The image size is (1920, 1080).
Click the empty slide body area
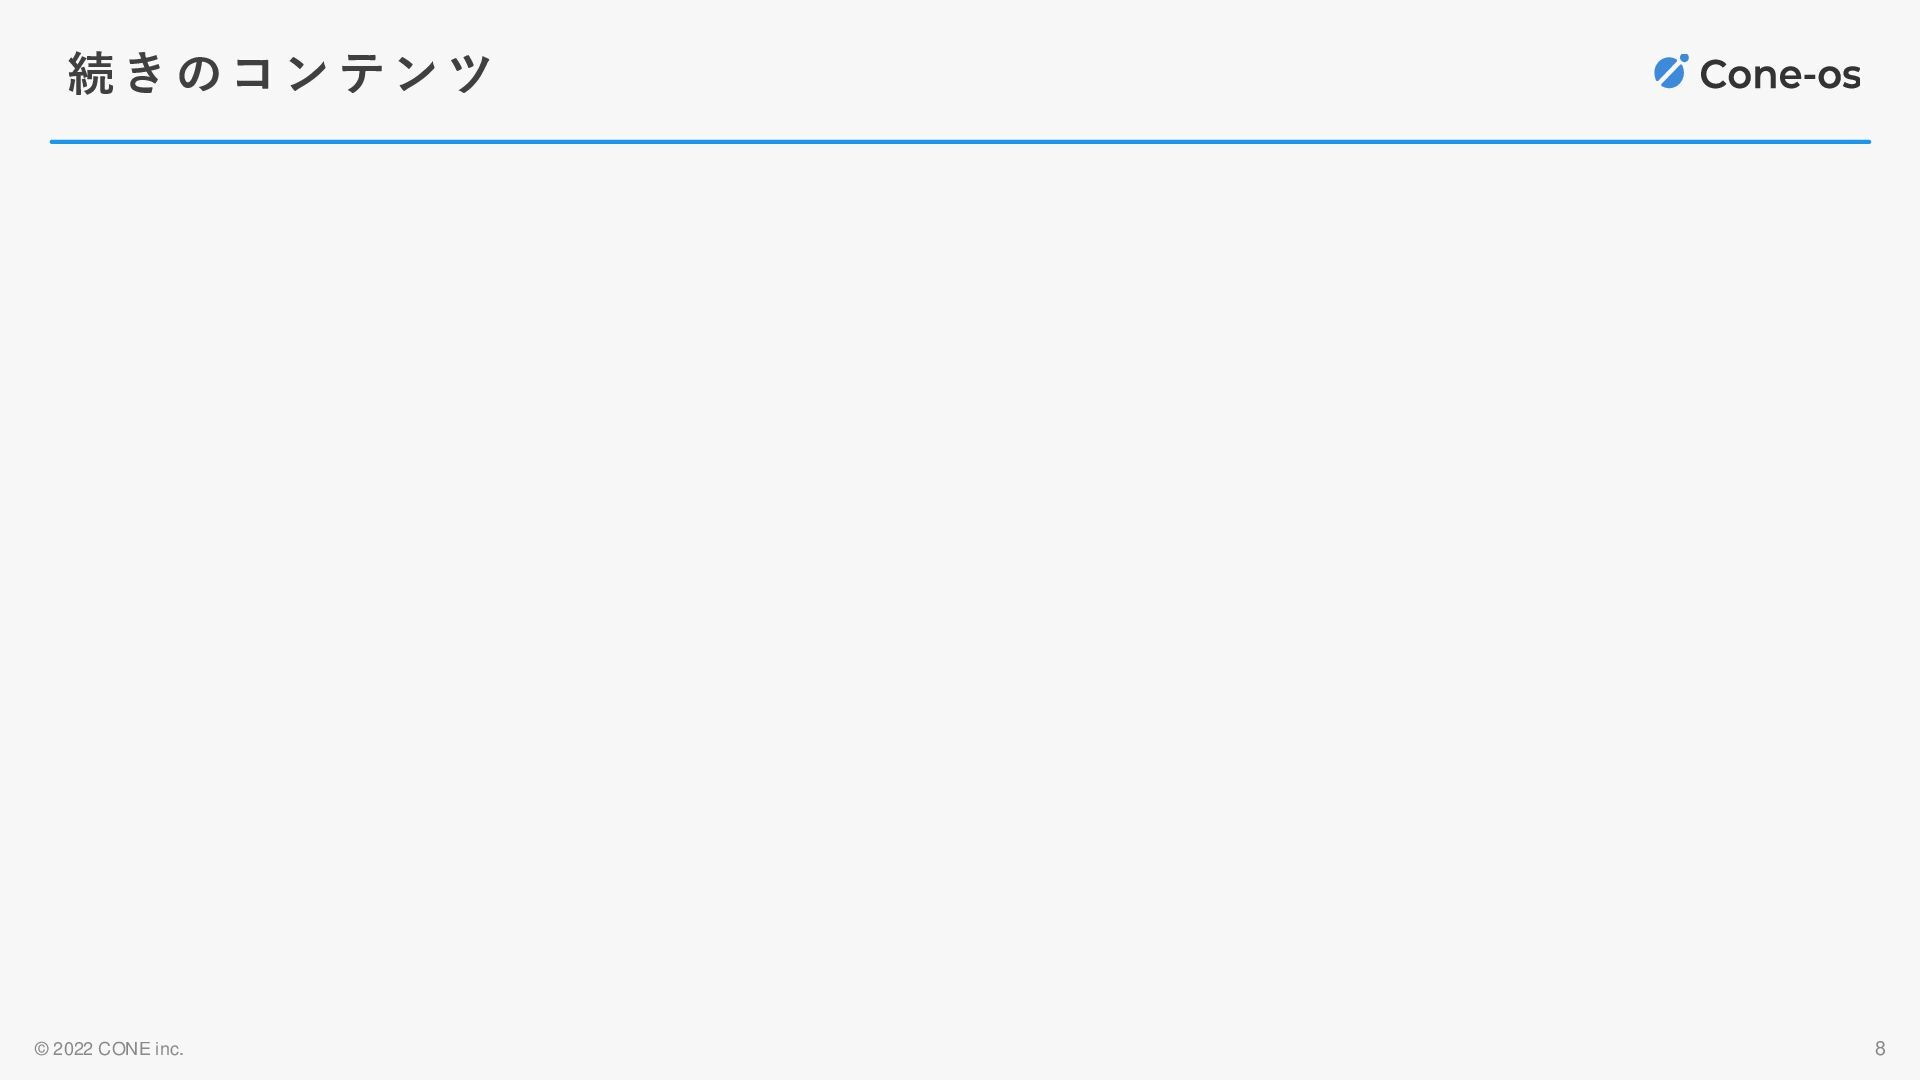[x=960, y=580]
